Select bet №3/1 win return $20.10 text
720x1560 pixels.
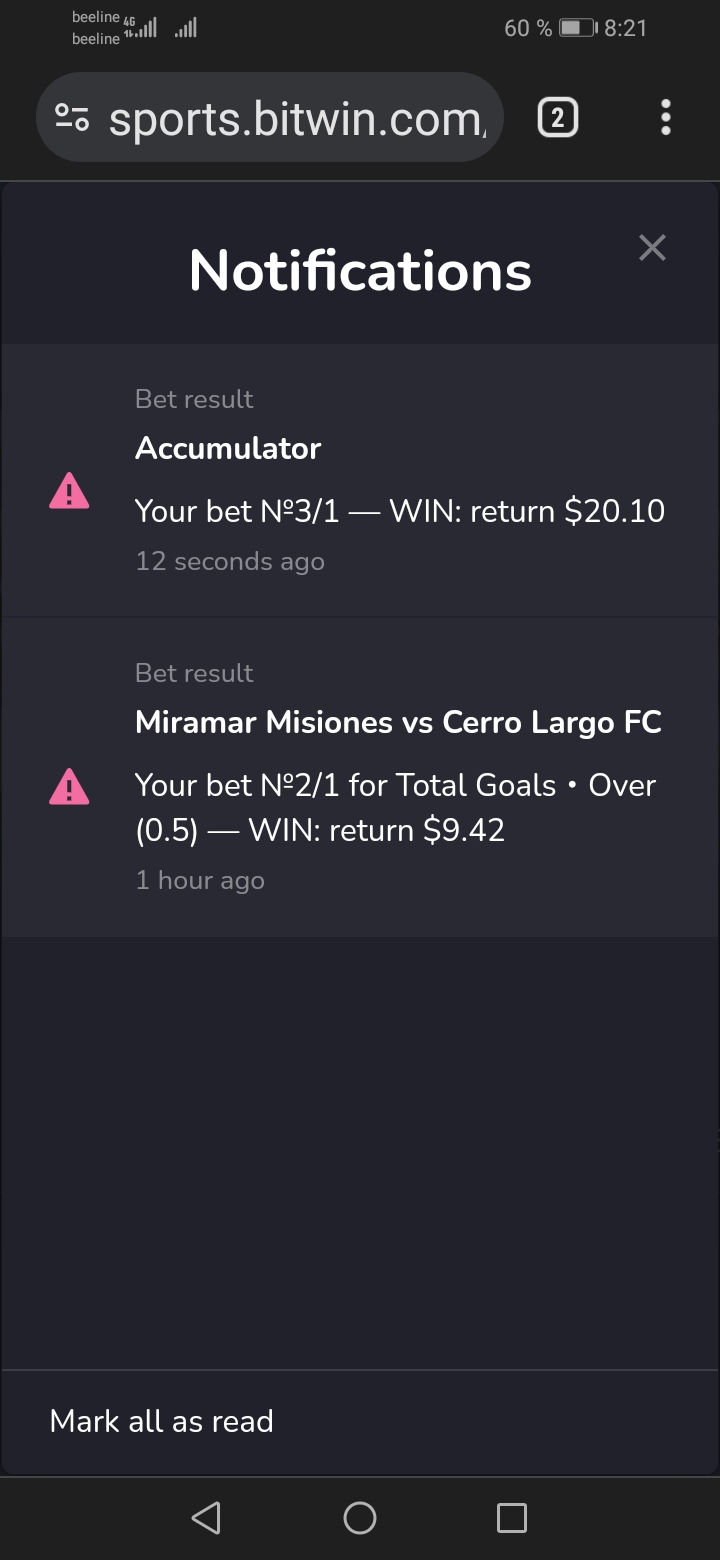pyautogui.click(x=399, y=511)
